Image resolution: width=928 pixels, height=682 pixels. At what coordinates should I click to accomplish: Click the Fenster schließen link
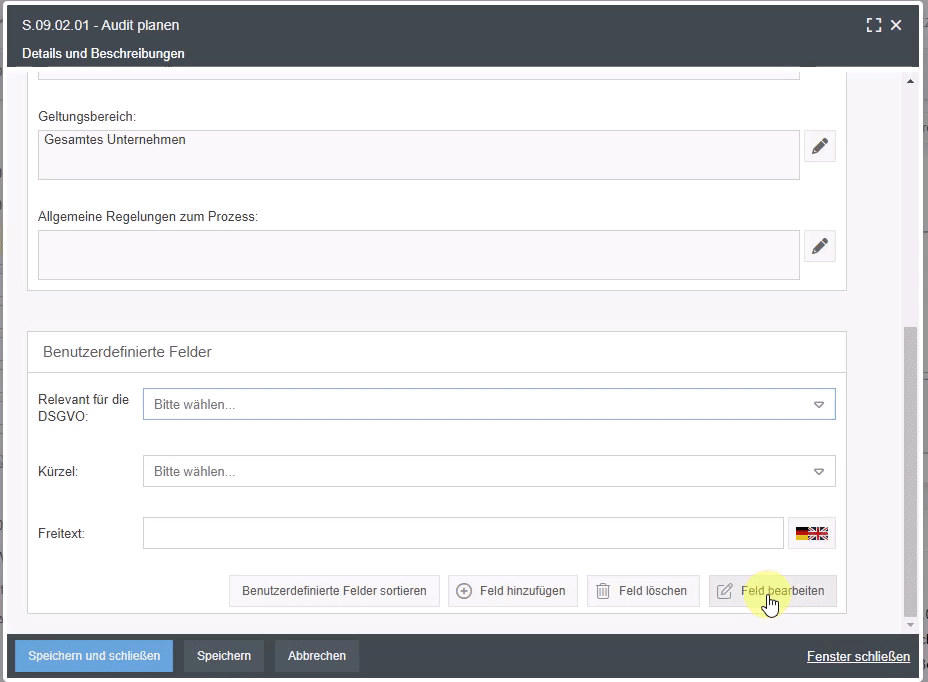[858, 656]
